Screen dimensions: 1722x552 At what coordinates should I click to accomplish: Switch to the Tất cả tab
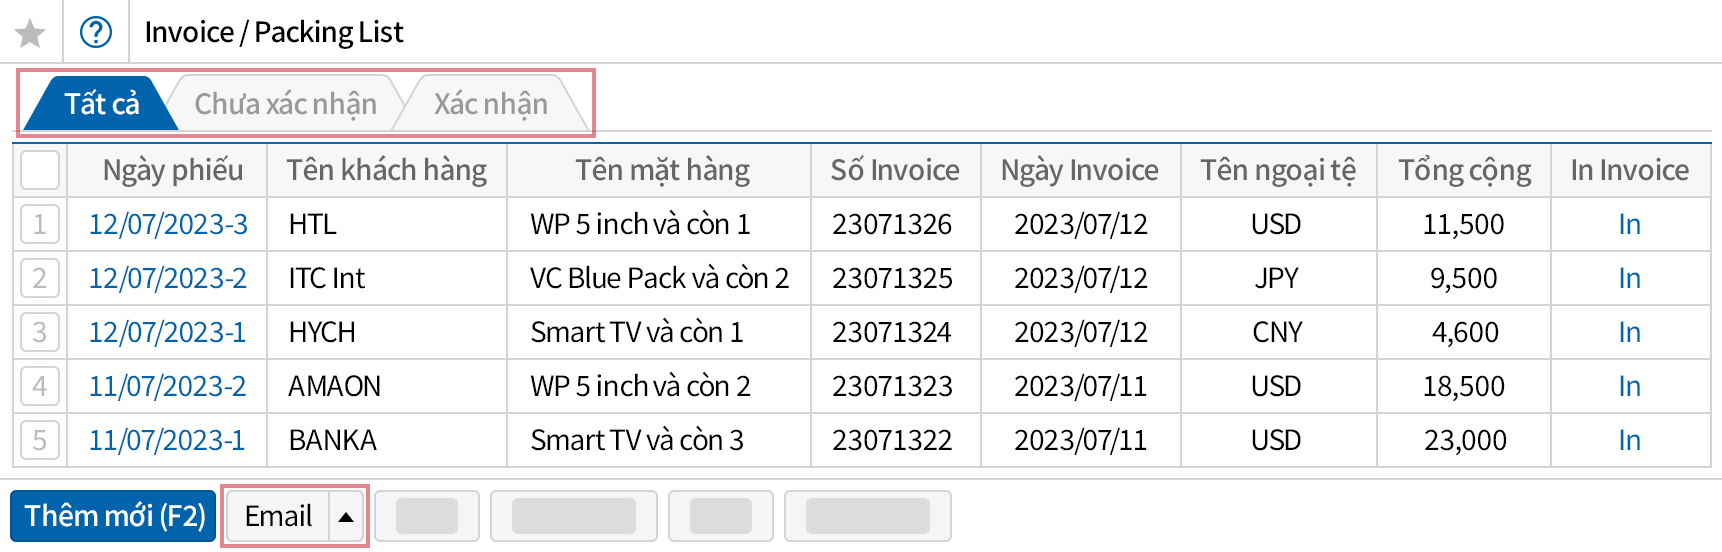click(101, 104)
